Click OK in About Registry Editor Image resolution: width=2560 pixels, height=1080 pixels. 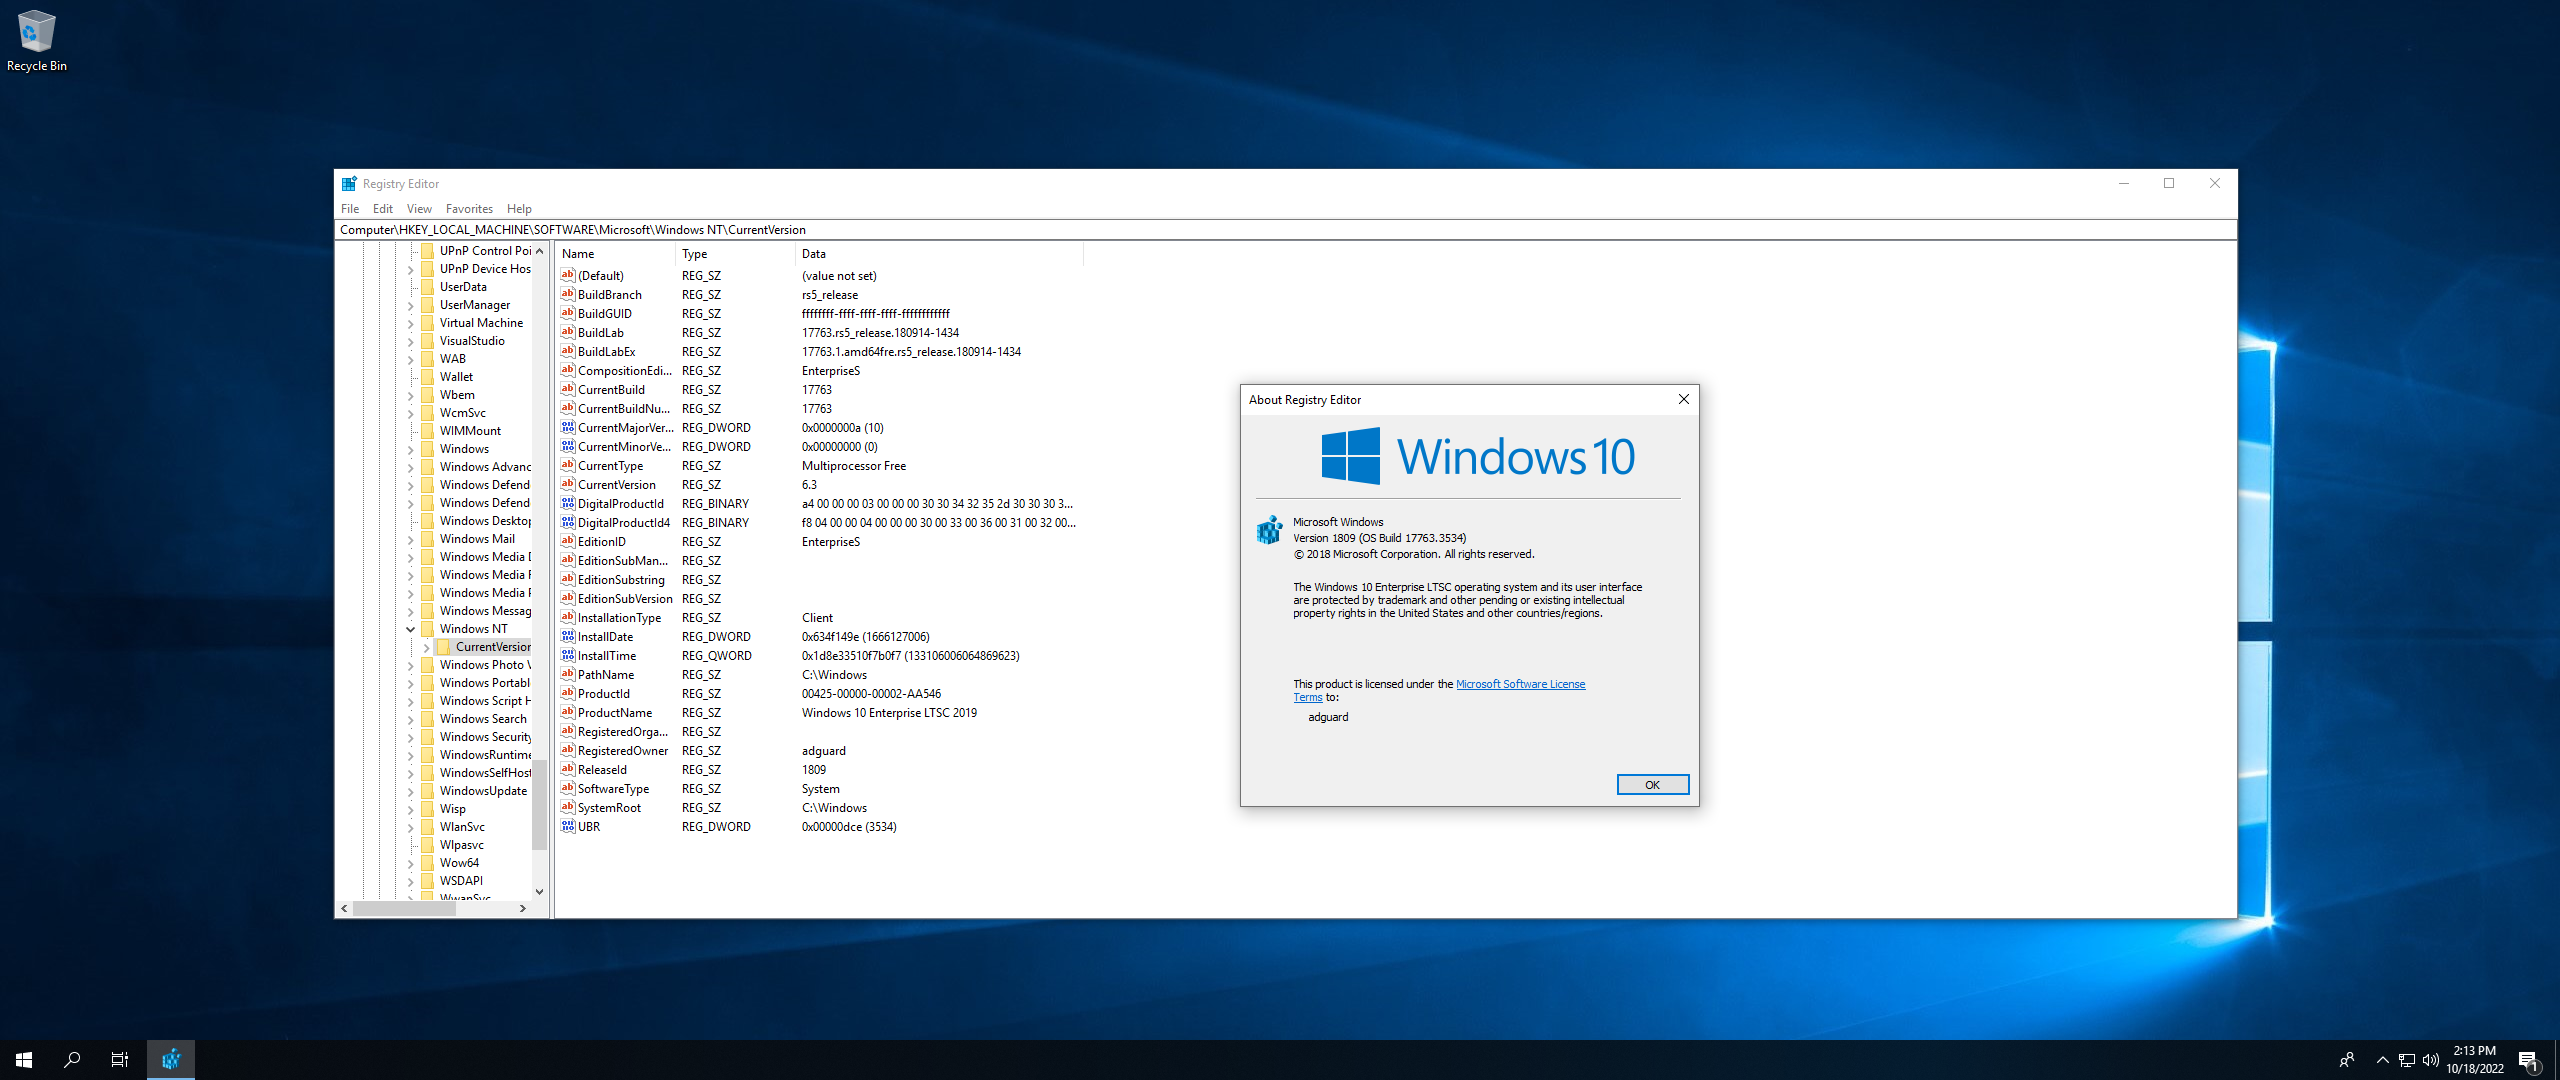1652,785
